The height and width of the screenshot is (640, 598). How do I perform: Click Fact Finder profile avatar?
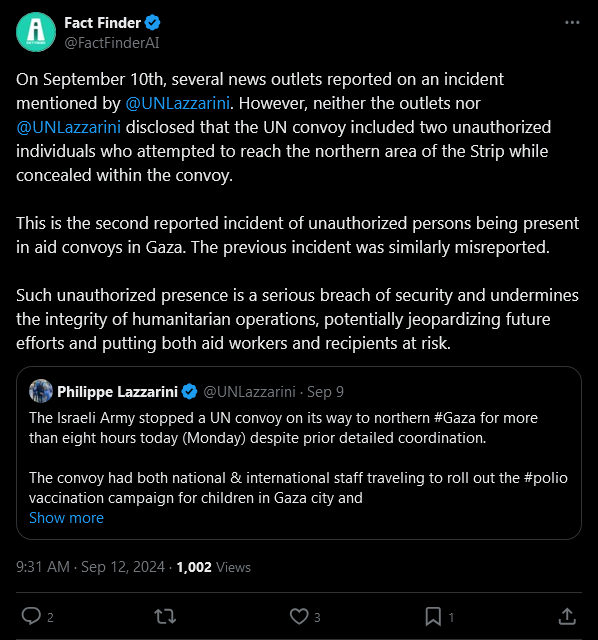36,32
